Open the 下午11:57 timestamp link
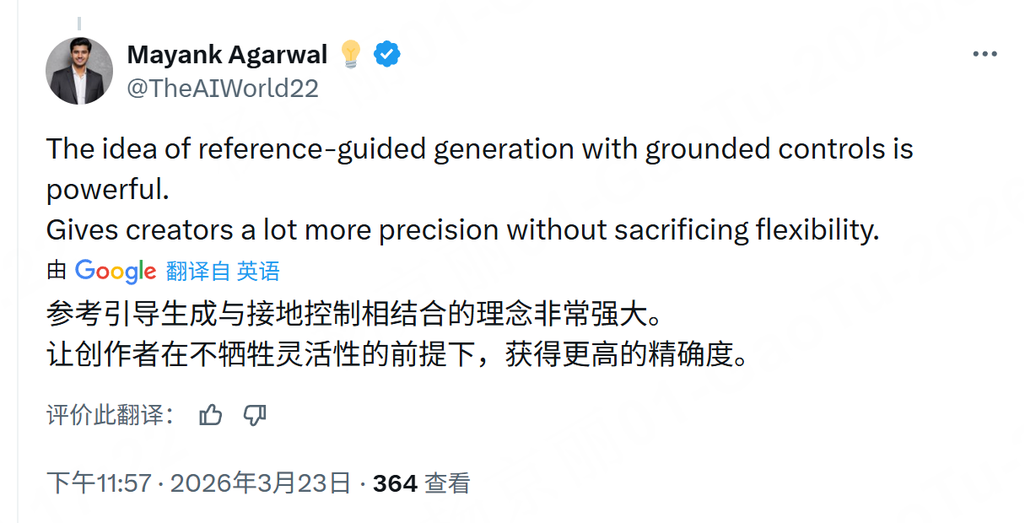The image size is (1024, 523). click(99, 484)
